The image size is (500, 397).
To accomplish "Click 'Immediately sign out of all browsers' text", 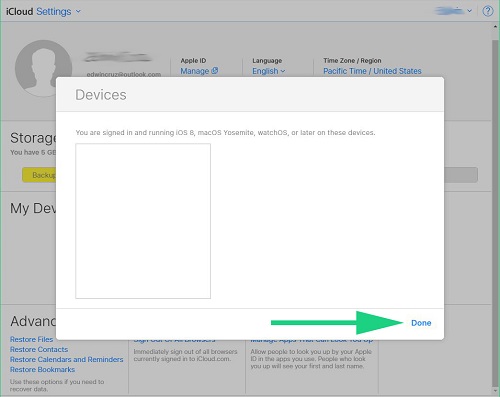I will pyautogui.click(x=185, y=355).
